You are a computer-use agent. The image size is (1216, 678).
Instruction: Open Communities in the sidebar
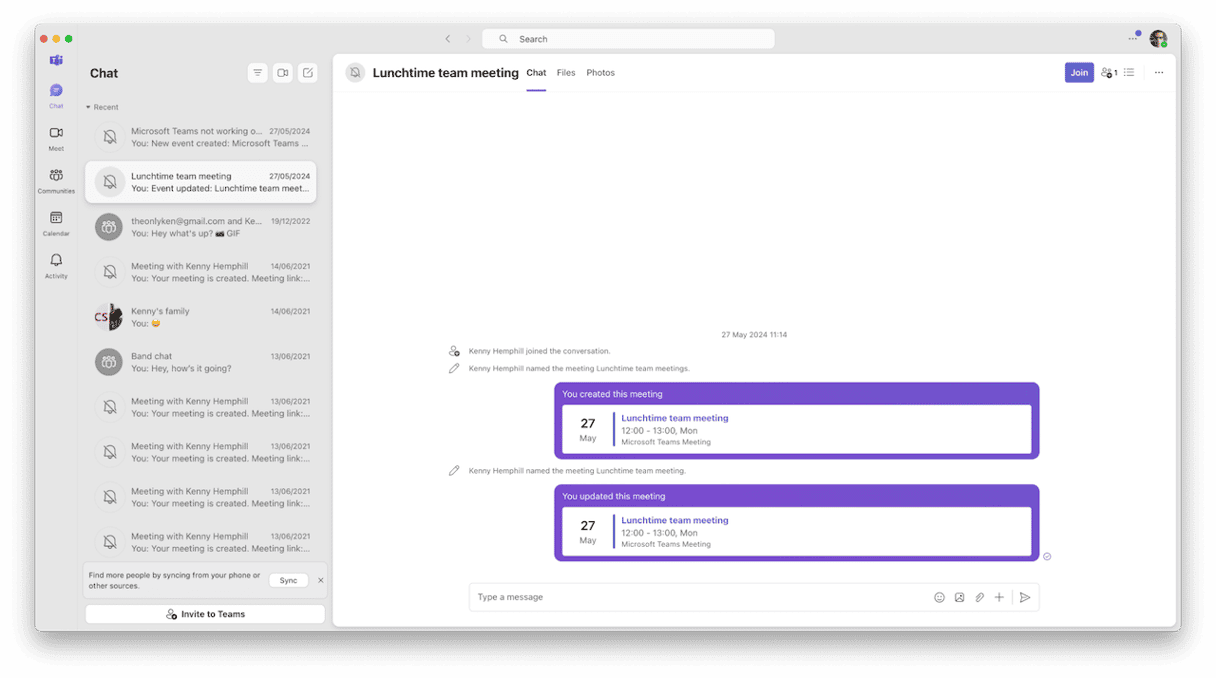coord(56,180)
